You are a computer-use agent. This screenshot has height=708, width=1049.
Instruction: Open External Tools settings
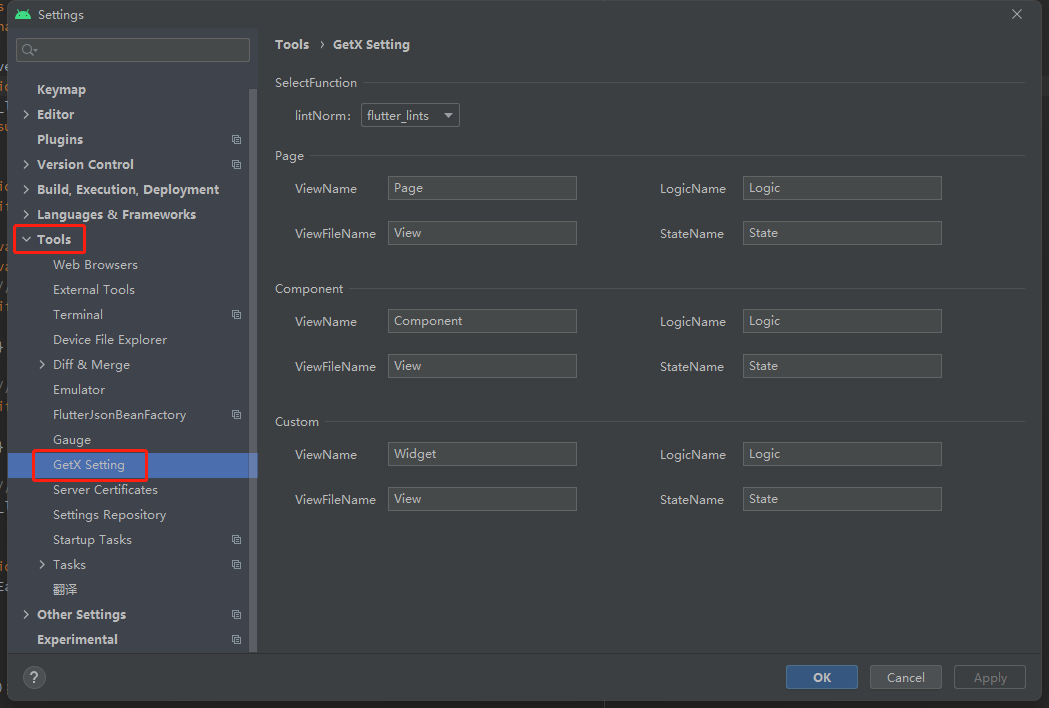[94, 290]
